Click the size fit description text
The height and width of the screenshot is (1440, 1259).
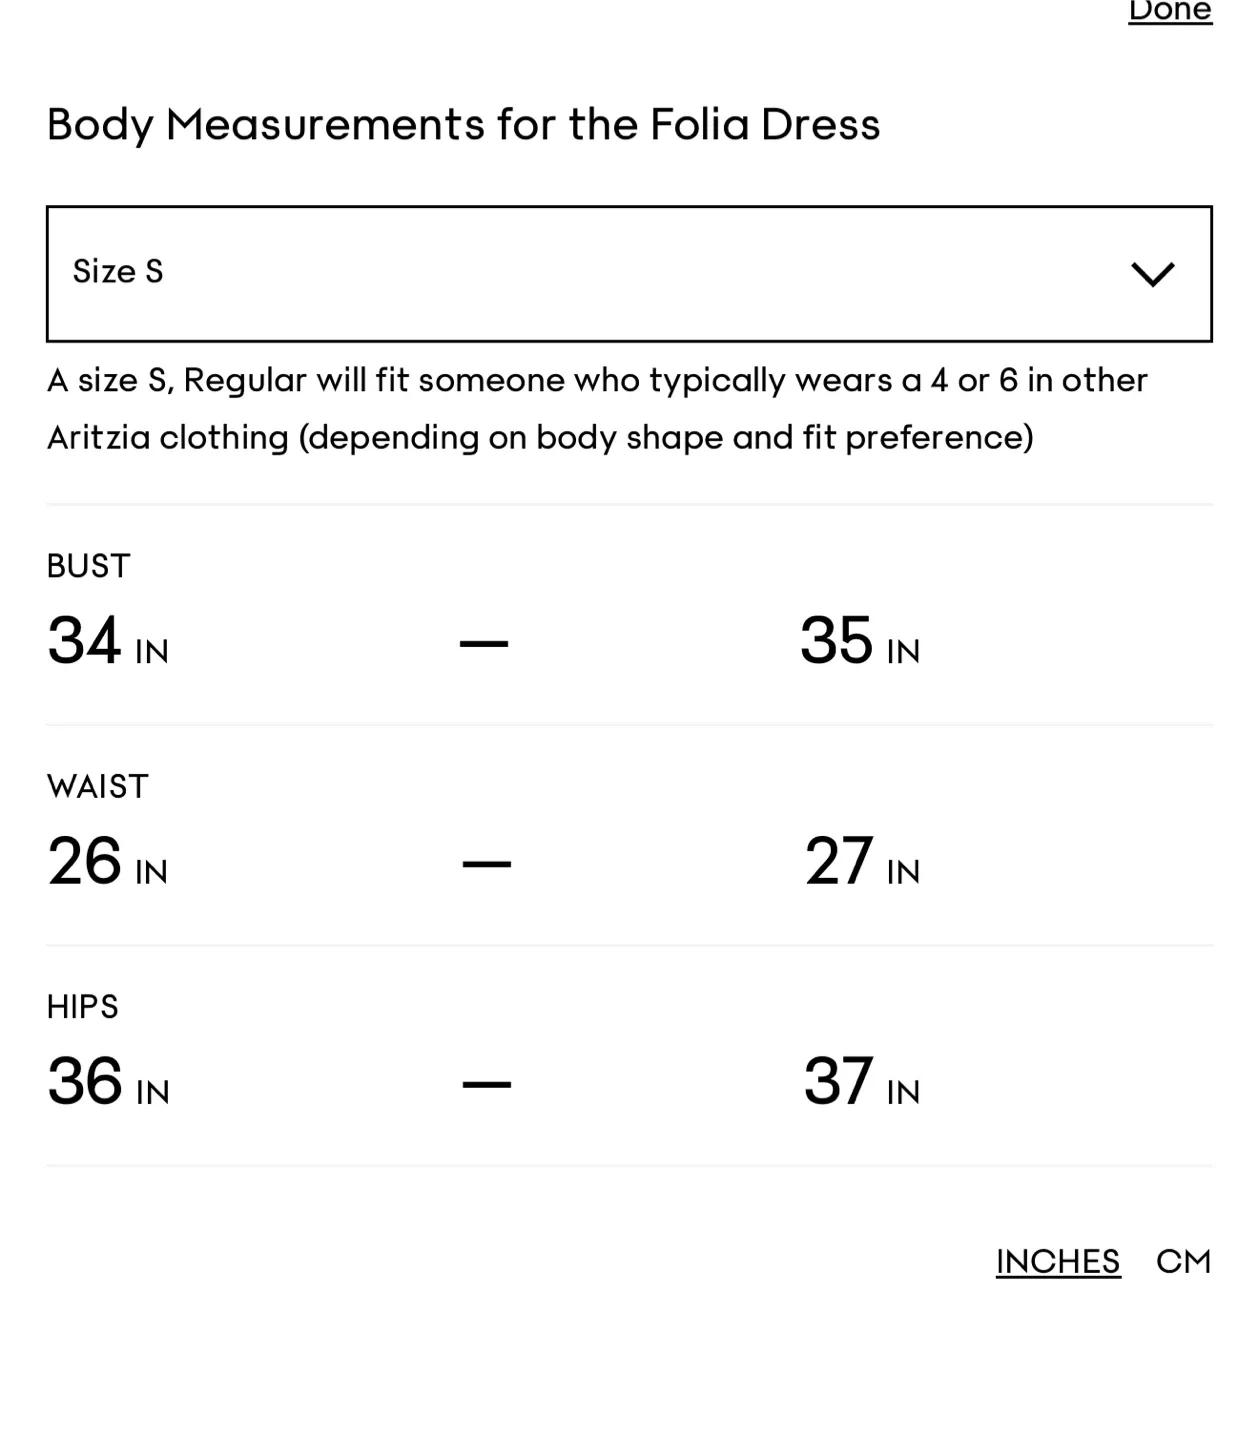[597, 407]
